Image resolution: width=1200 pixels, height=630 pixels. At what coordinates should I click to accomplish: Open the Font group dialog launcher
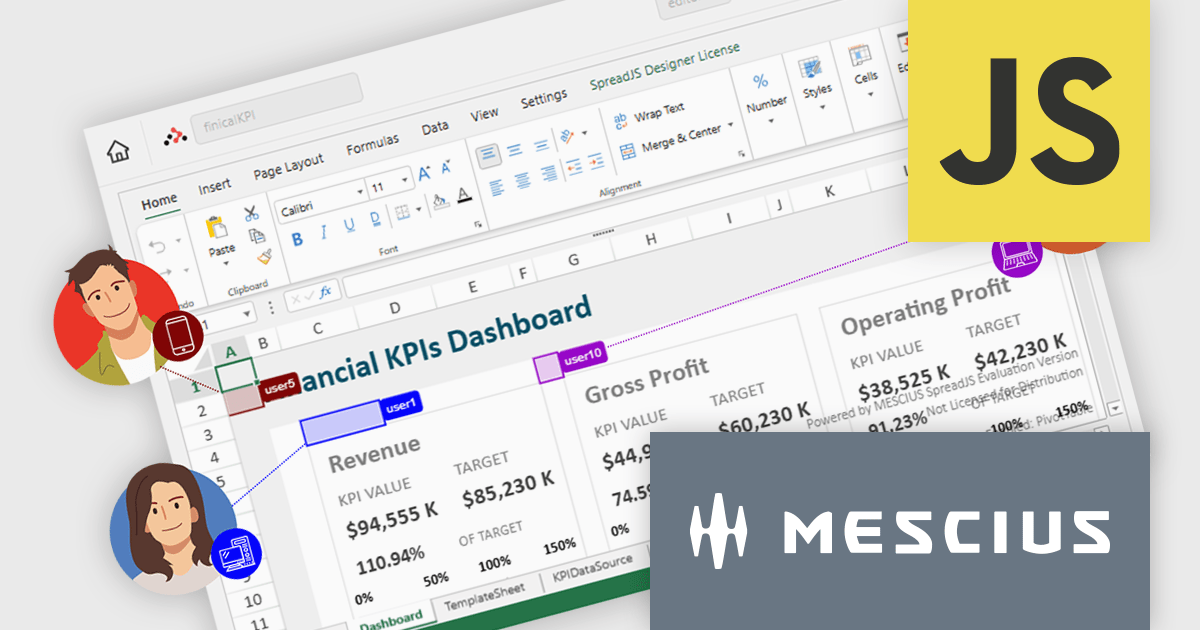tap(478, 223)
